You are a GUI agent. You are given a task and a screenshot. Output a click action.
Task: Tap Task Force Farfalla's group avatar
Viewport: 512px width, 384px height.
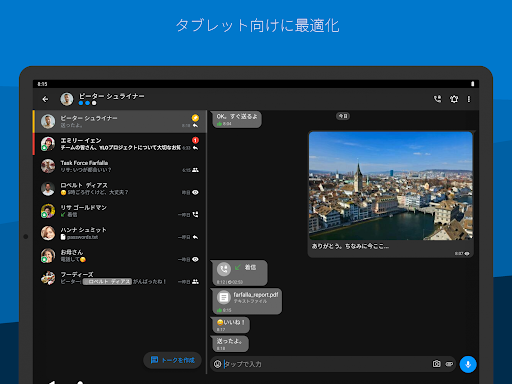pos(48,166)
